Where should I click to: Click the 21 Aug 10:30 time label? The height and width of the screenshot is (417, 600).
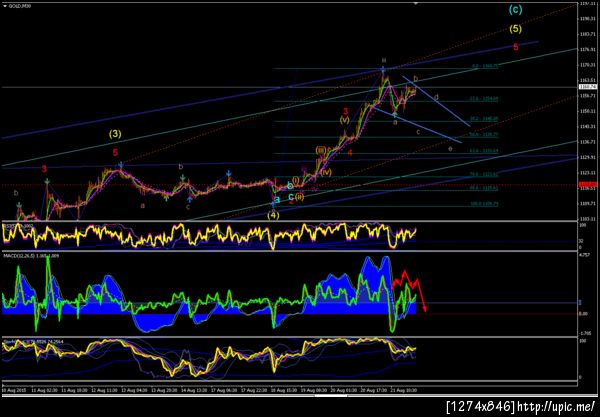click(403, 391)
